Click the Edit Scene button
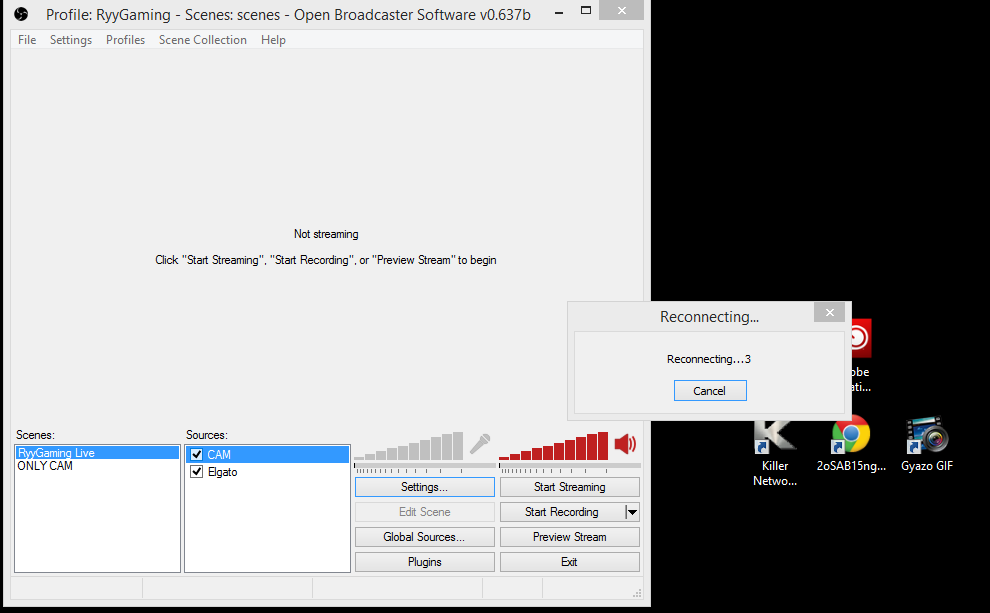Image resolution: width=990 pixels, height=613 pixels. [x=424, y=512]
